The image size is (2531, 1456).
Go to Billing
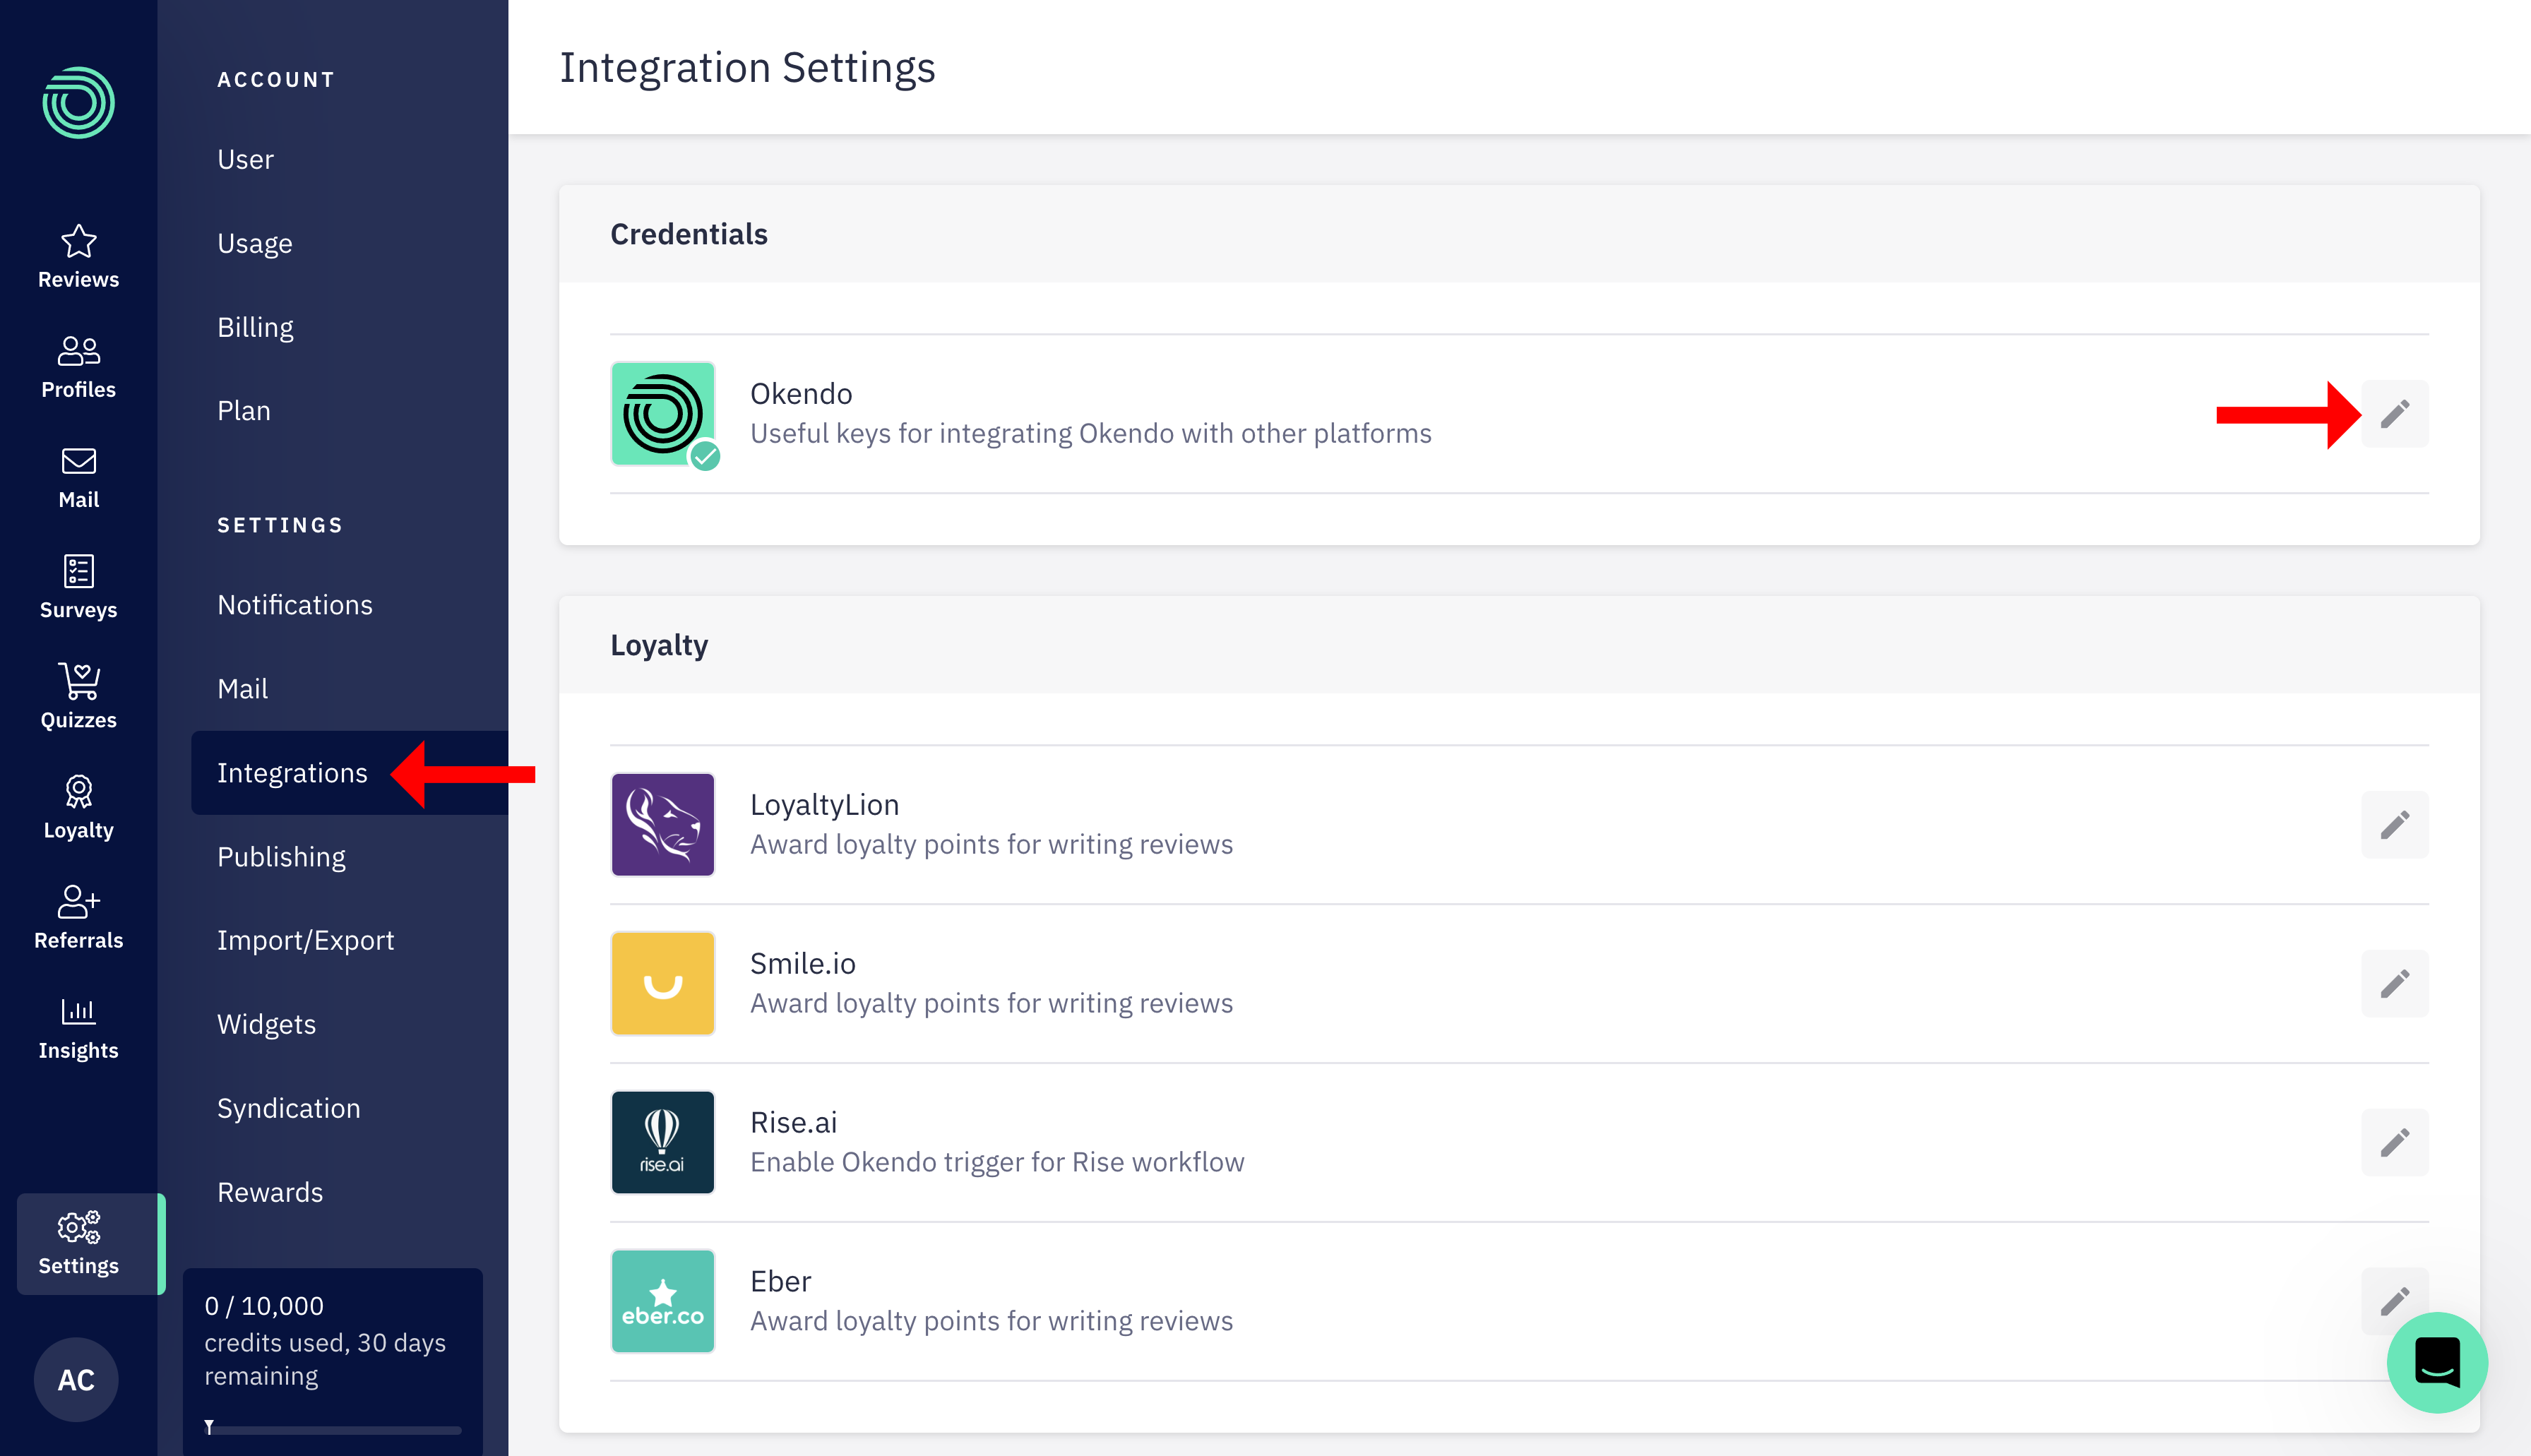pyautogui.click(x=255, y=327)
